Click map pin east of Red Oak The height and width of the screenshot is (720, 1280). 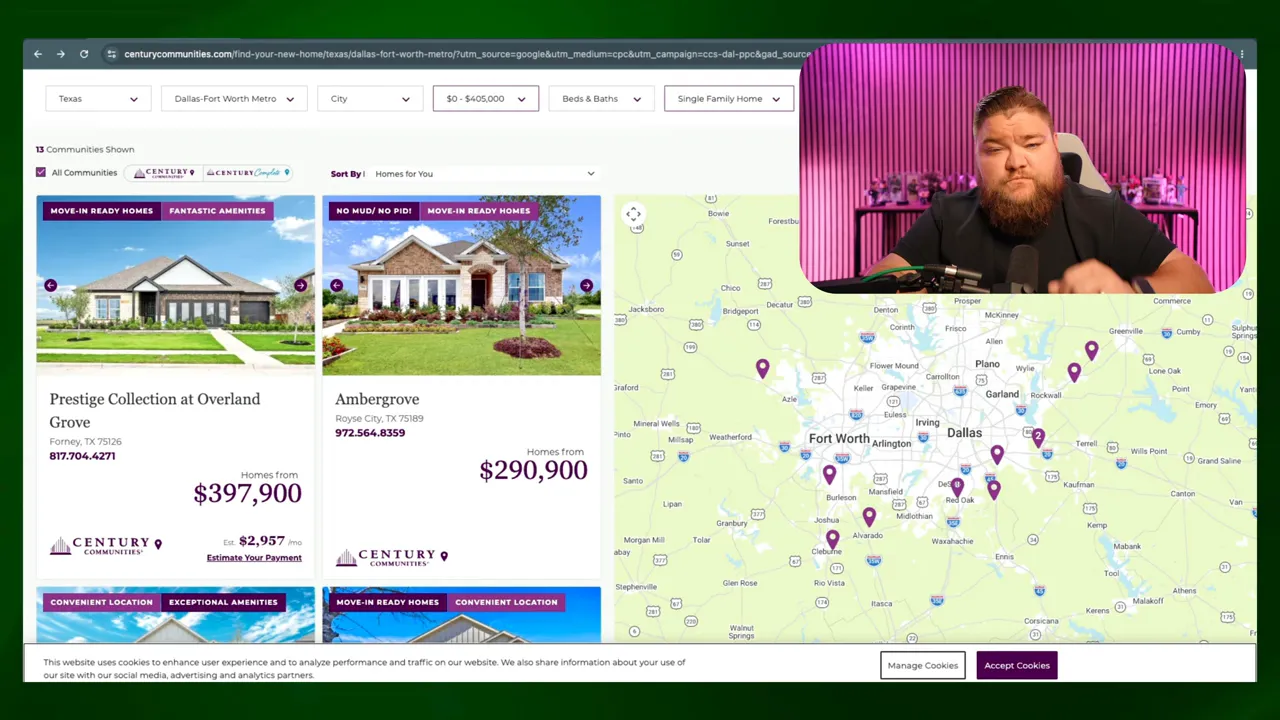pyautogui.click(x=993, y=490)
